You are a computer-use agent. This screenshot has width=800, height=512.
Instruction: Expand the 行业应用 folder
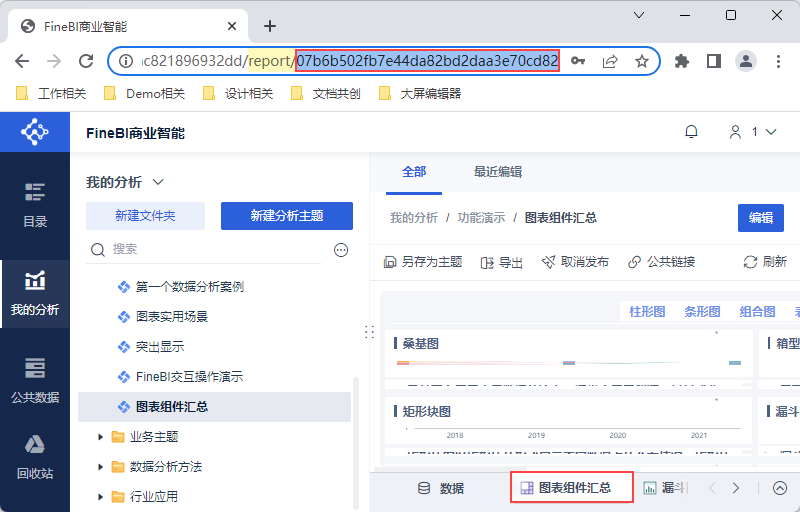(100, 497)
